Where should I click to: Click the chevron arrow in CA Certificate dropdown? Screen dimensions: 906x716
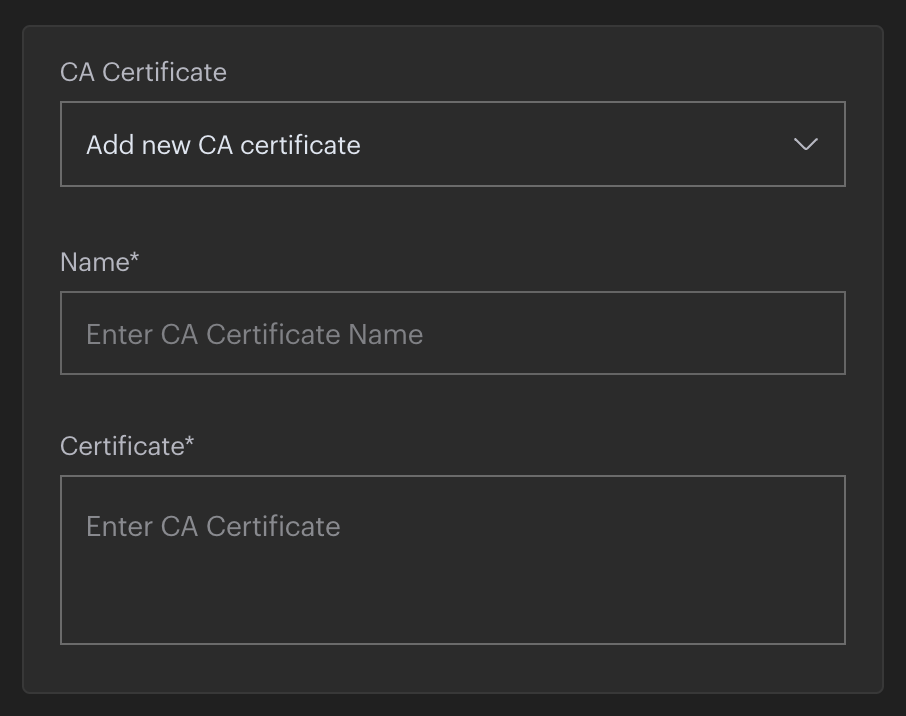point(805,144)
